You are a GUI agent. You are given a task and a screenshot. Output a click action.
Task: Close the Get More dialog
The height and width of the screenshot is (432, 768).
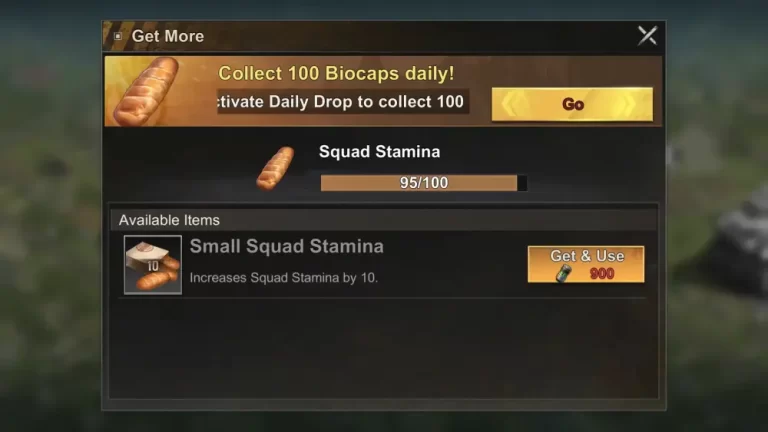(647, 36)
